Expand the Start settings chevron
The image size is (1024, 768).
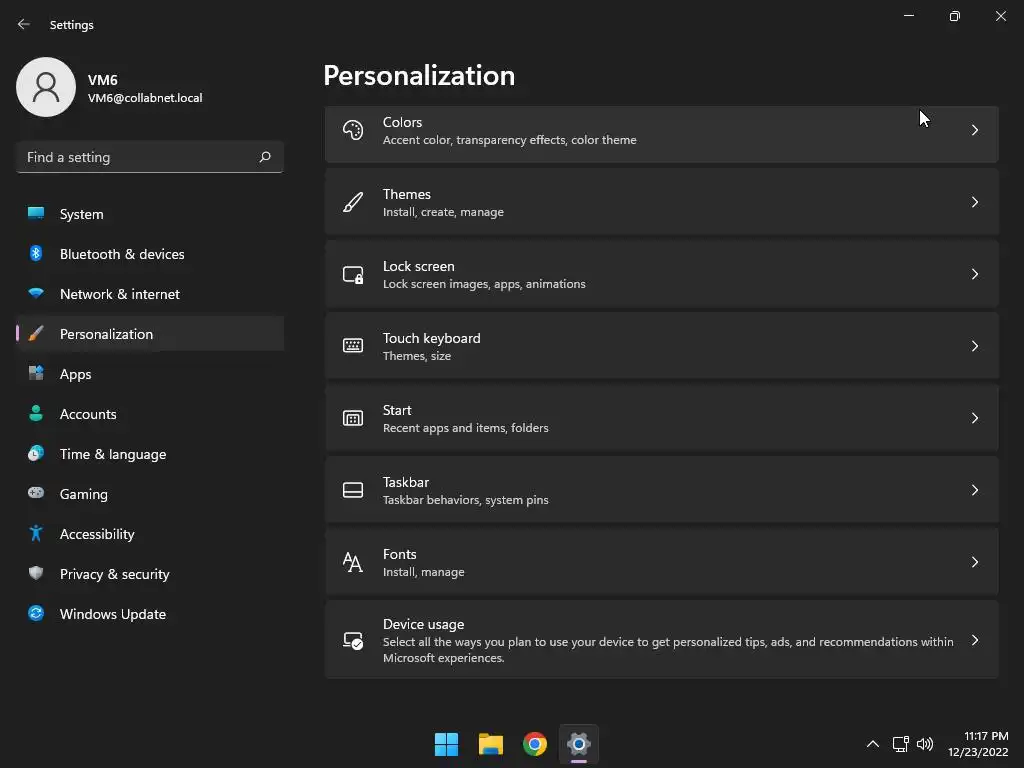point(974,418)
